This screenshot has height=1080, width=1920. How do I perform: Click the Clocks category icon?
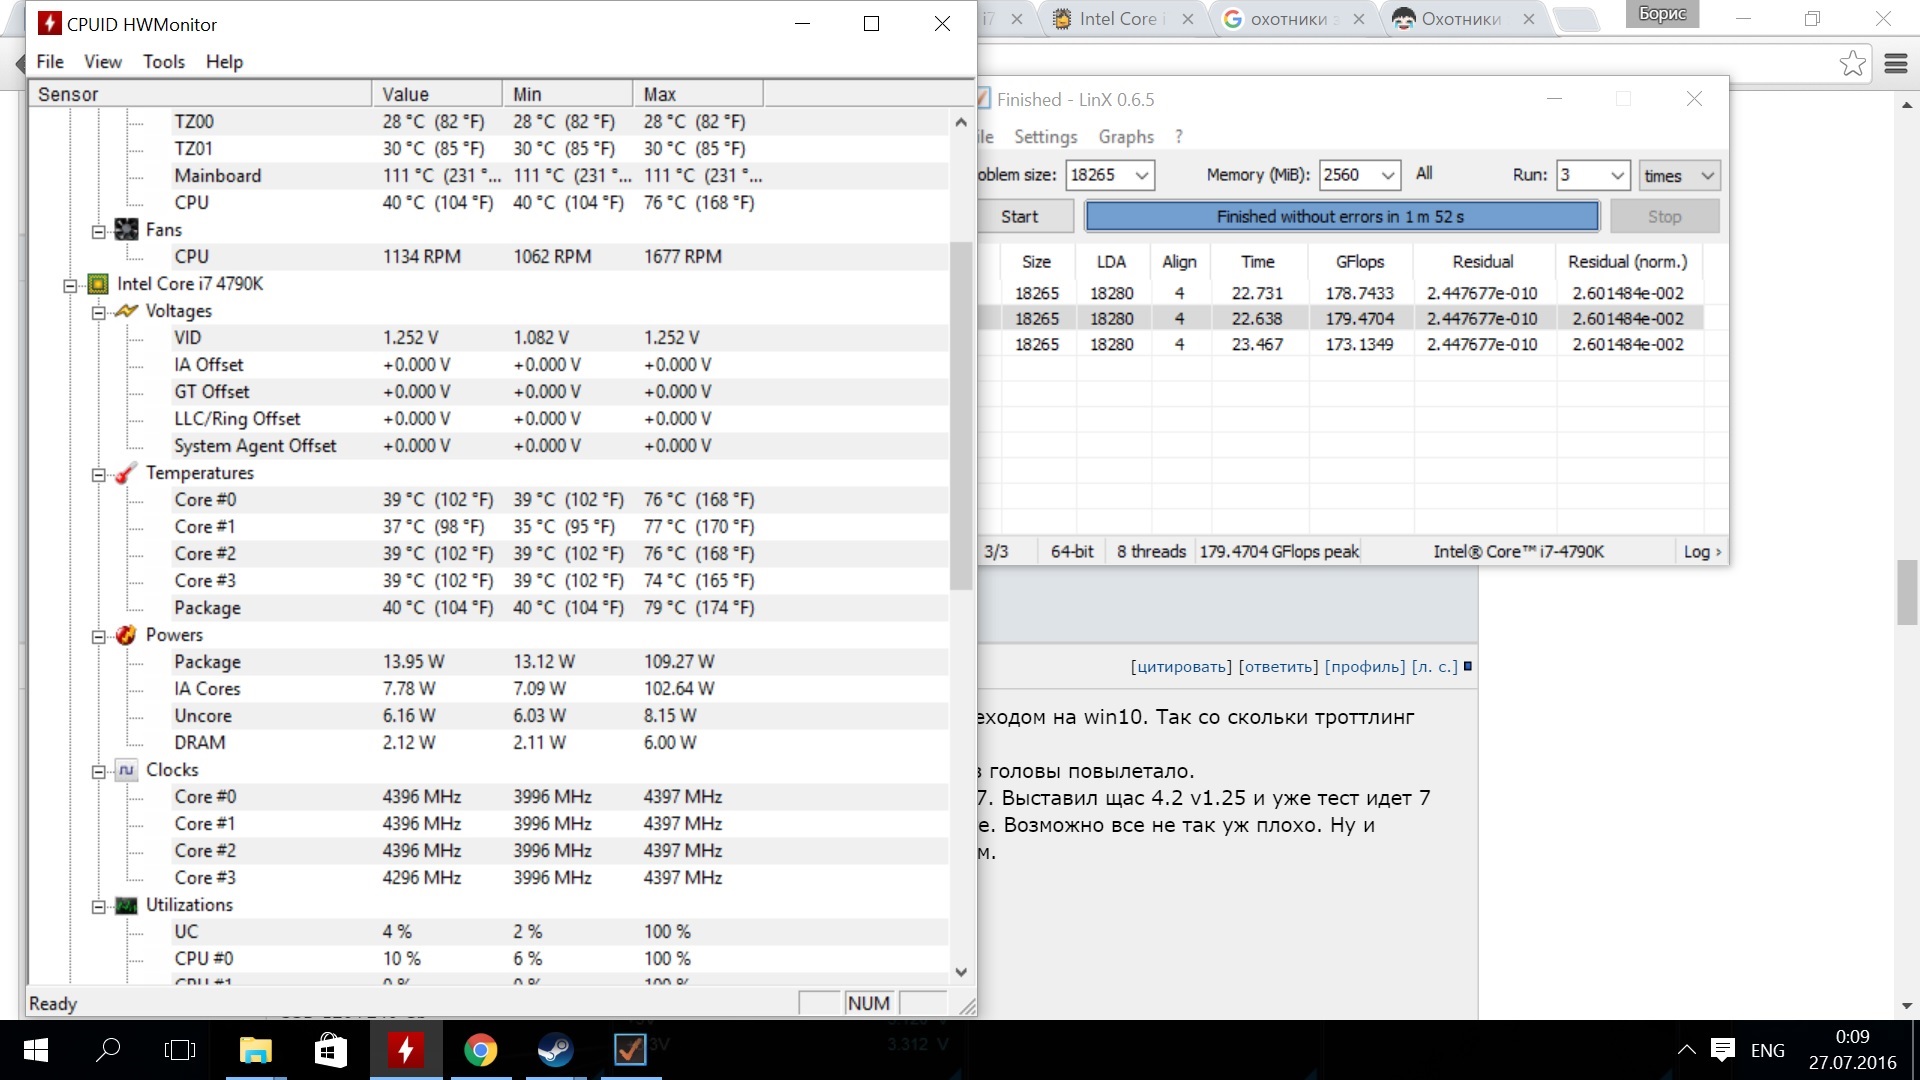126,770
